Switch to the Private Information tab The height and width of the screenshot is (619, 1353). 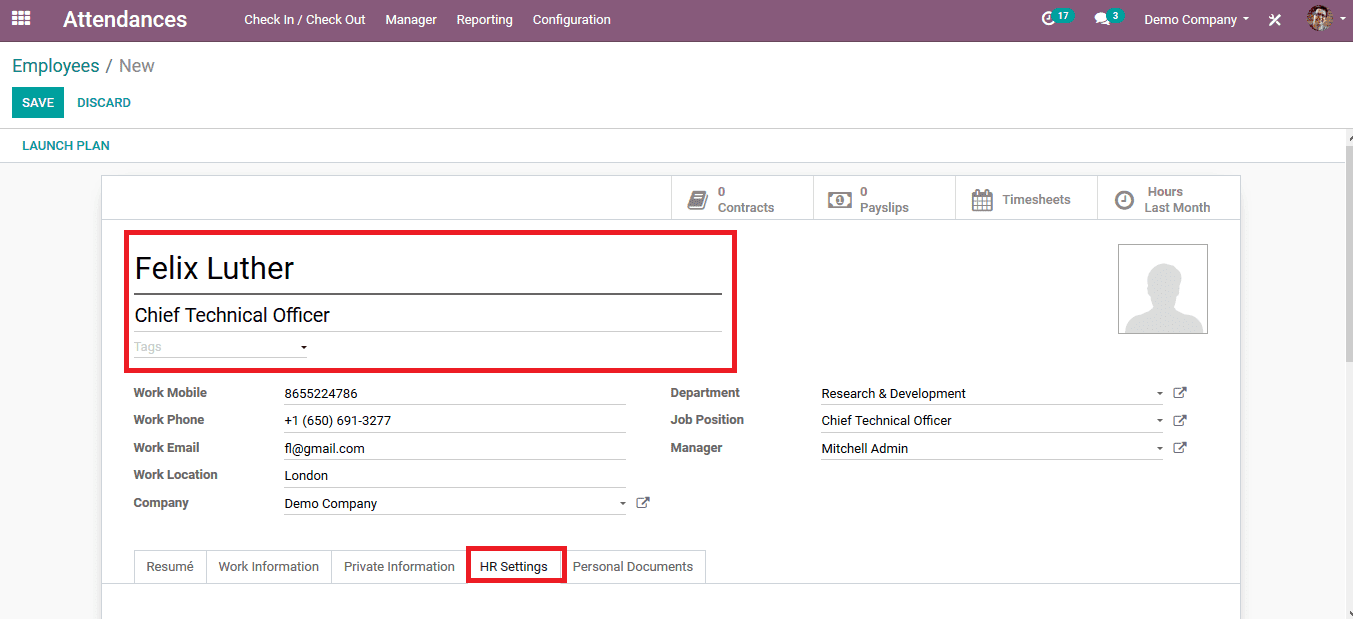click(x=399, y=566)
